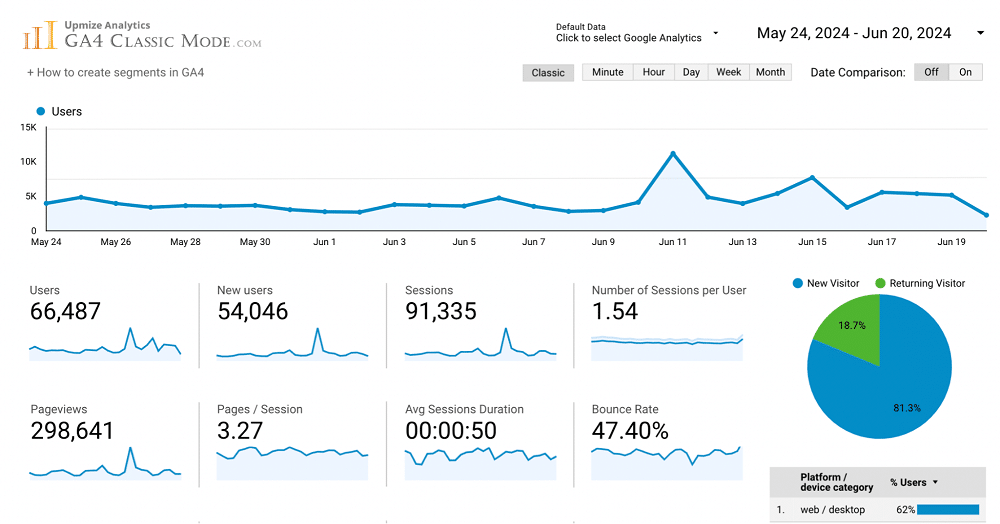Turn Date Comparison Off
Viewport: 1000px width, 524px height.
(931, 72)
